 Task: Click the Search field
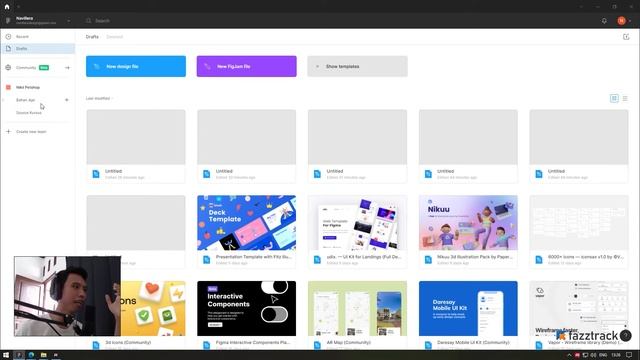(102, 20)
